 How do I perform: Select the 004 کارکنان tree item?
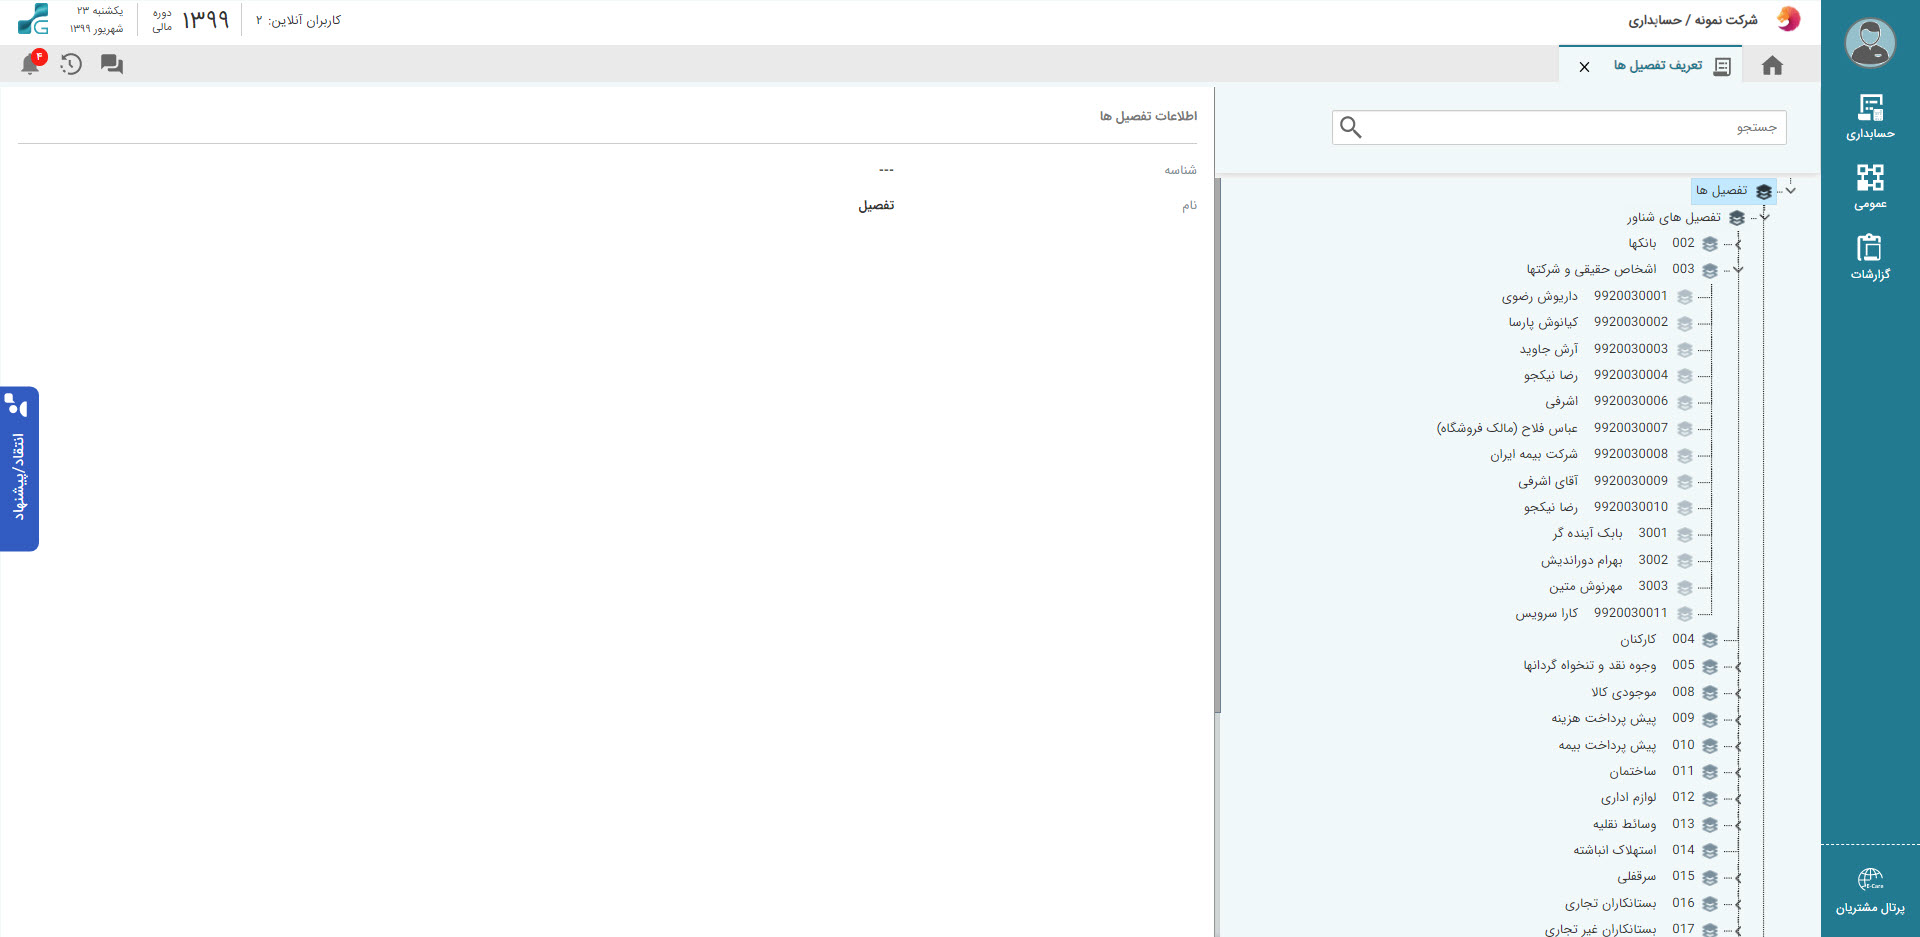[1669, 639]
